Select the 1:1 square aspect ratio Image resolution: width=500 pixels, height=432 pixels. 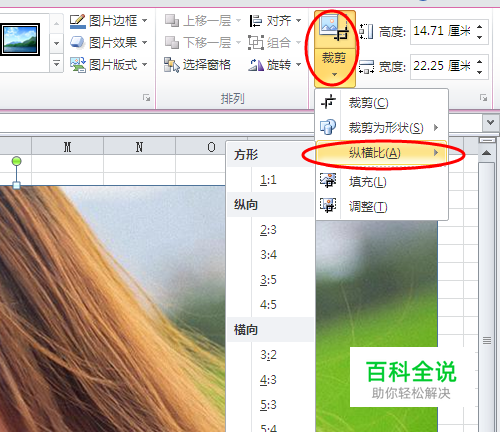[x=269, y=180]
